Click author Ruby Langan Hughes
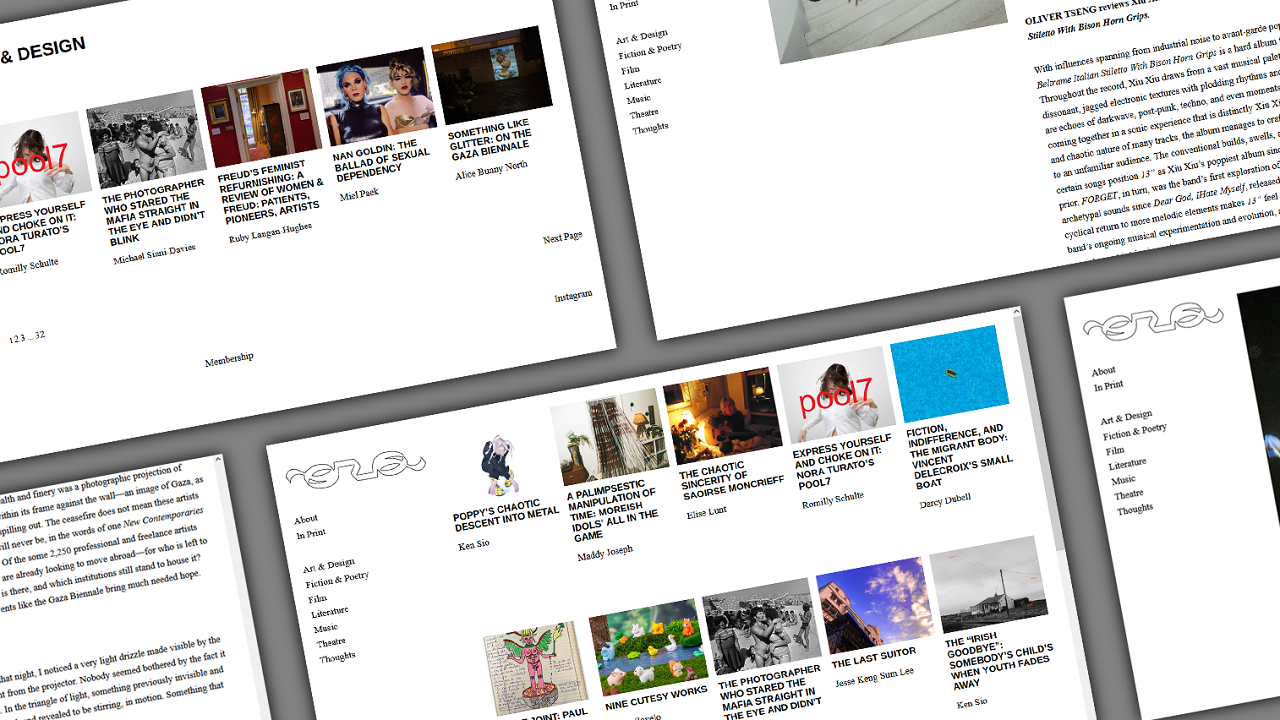The width and height of the screenshot is (1280, 720). (x=270, y=233)
